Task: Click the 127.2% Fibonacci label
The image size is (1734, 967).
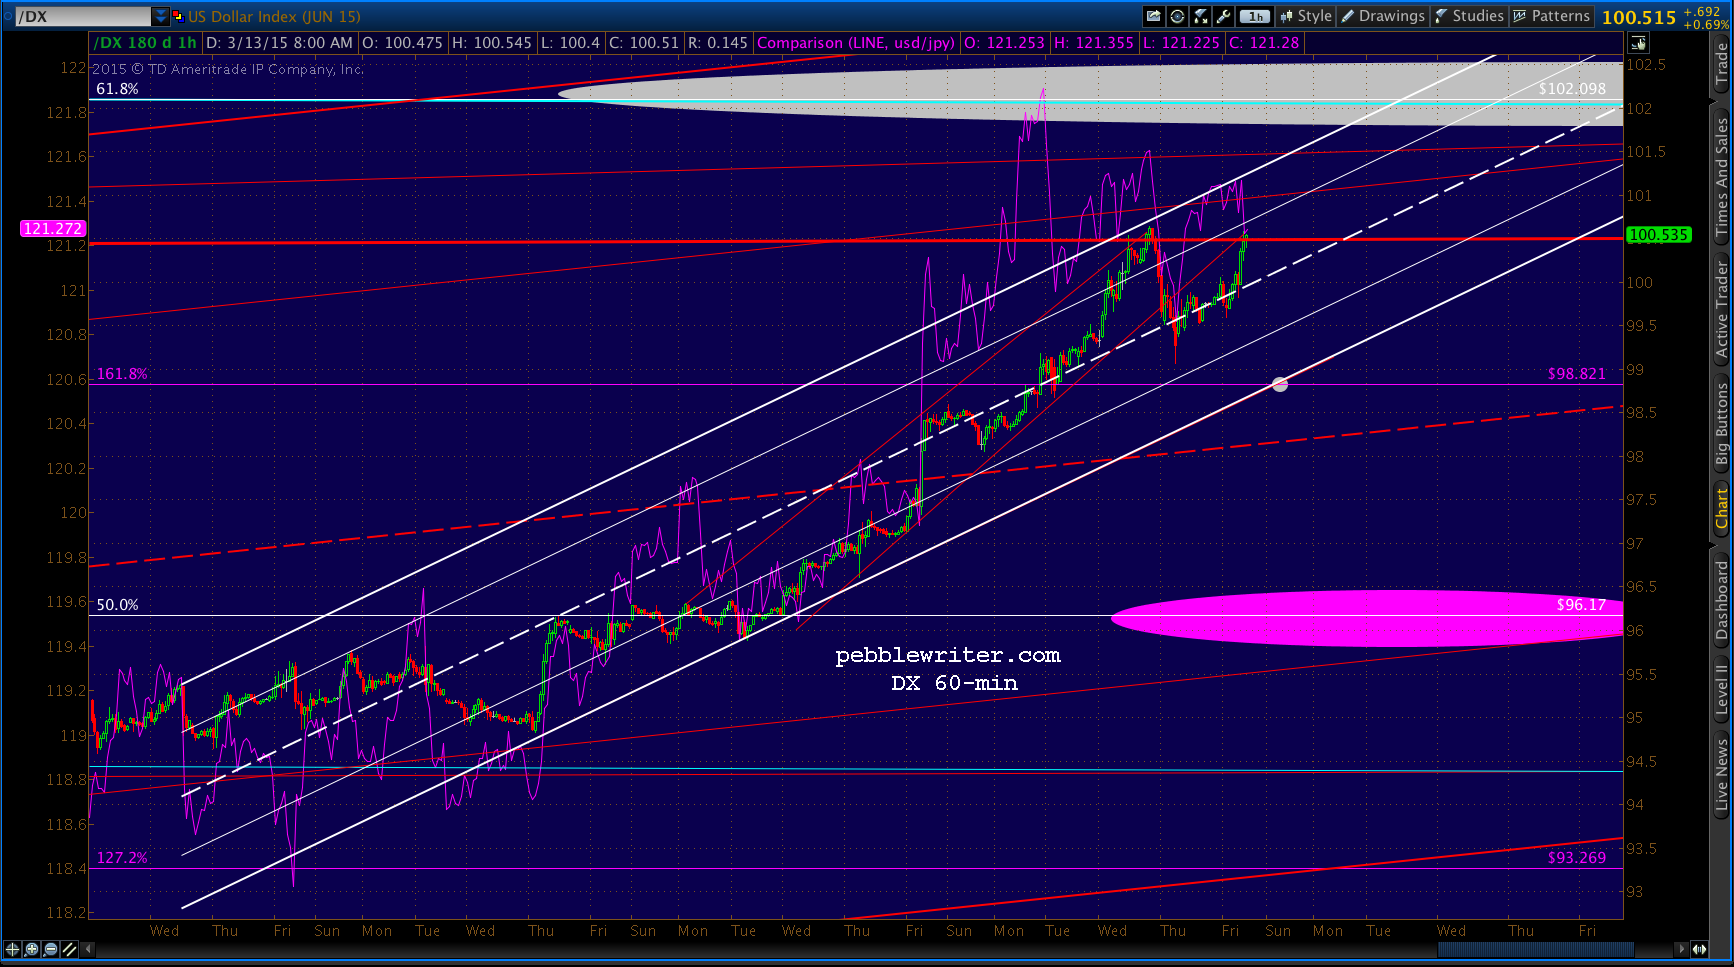Action: (122, 858)
